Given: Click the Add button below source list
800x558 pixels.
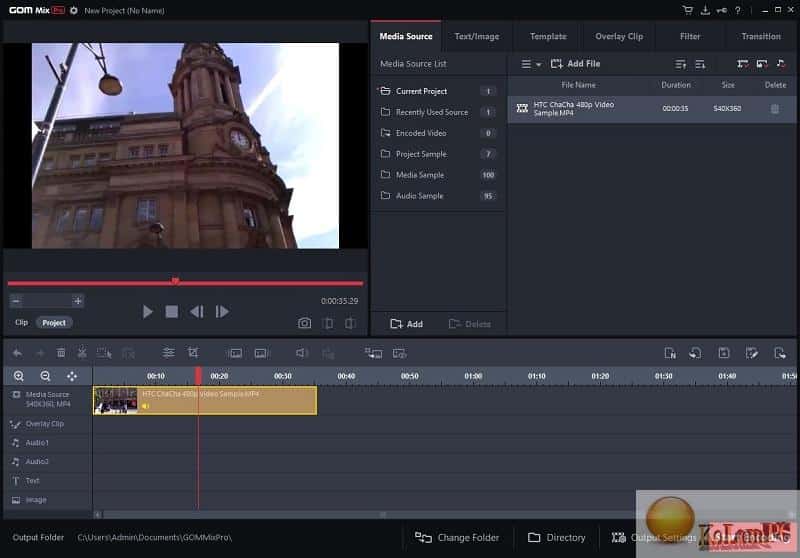Looking at the screenshot, I should pyautogui.click(x=406, y=324).
